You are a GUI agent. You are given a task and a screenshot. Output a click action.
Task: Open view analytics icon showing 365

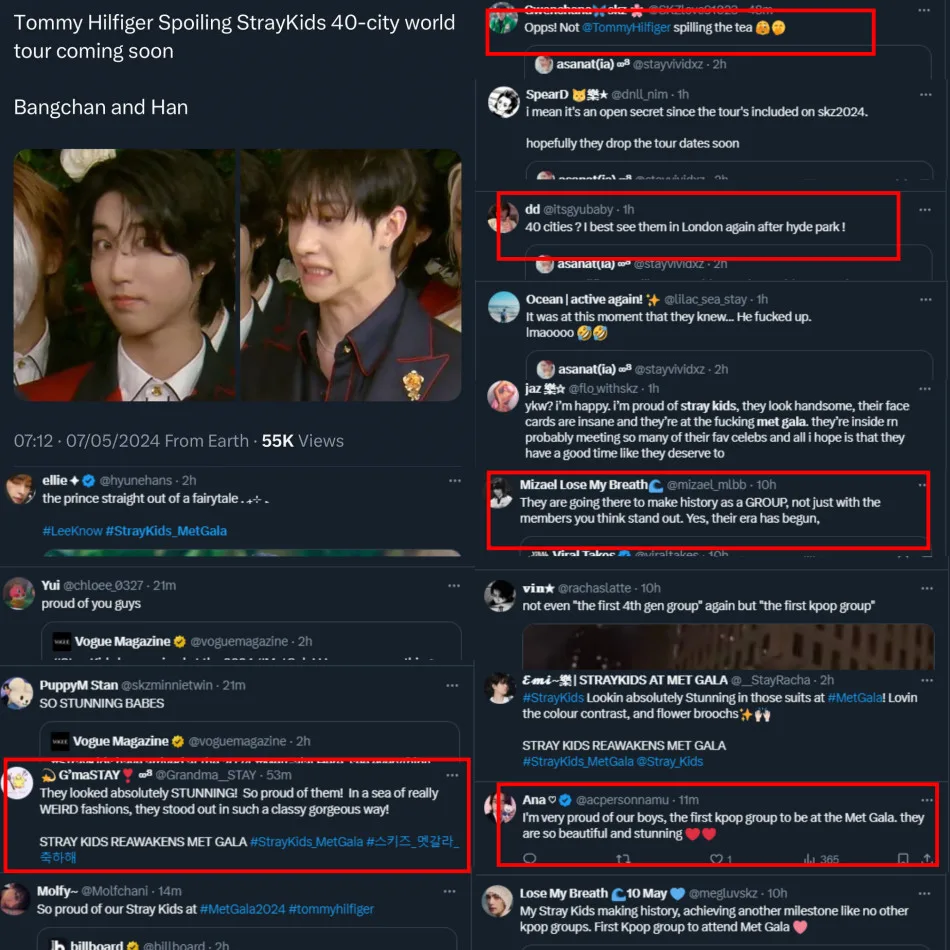click(821, 859)
